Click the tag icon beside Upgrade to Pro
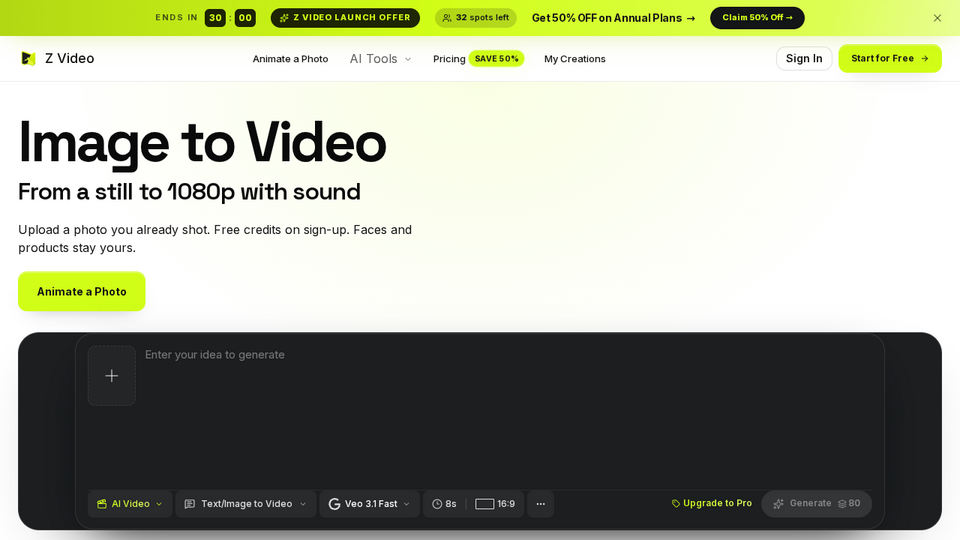 (676, 503)
